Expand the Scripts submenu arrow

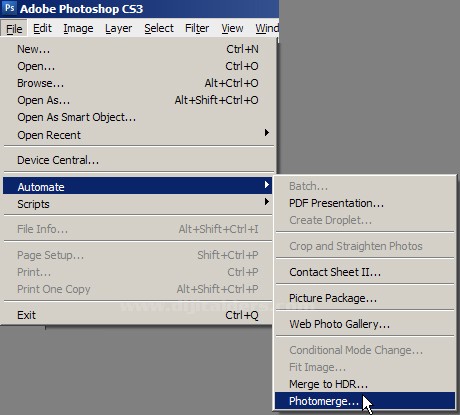click(x=266, y=202)
